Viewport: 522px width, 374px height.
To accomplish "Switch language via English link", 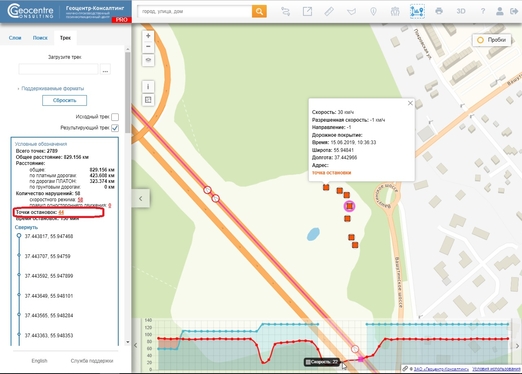I will point(39,361).
